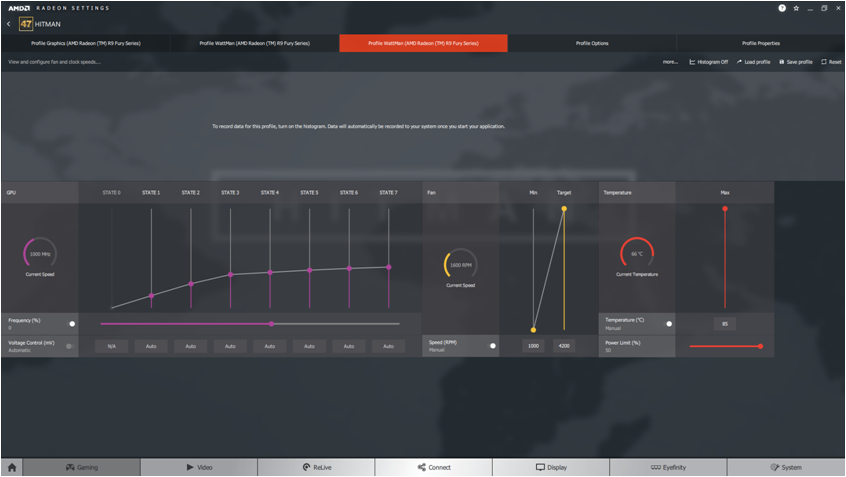Image resolution: width=846 pixels, height=477 pixels.
Task: Open the Connect section
Action: click(434, 467)
